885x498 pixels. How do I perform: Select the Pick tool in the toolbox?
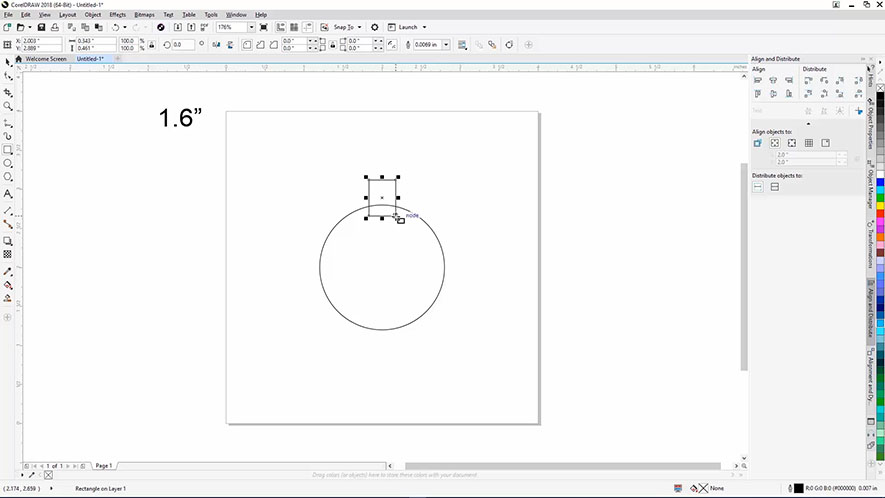(8, 63)
